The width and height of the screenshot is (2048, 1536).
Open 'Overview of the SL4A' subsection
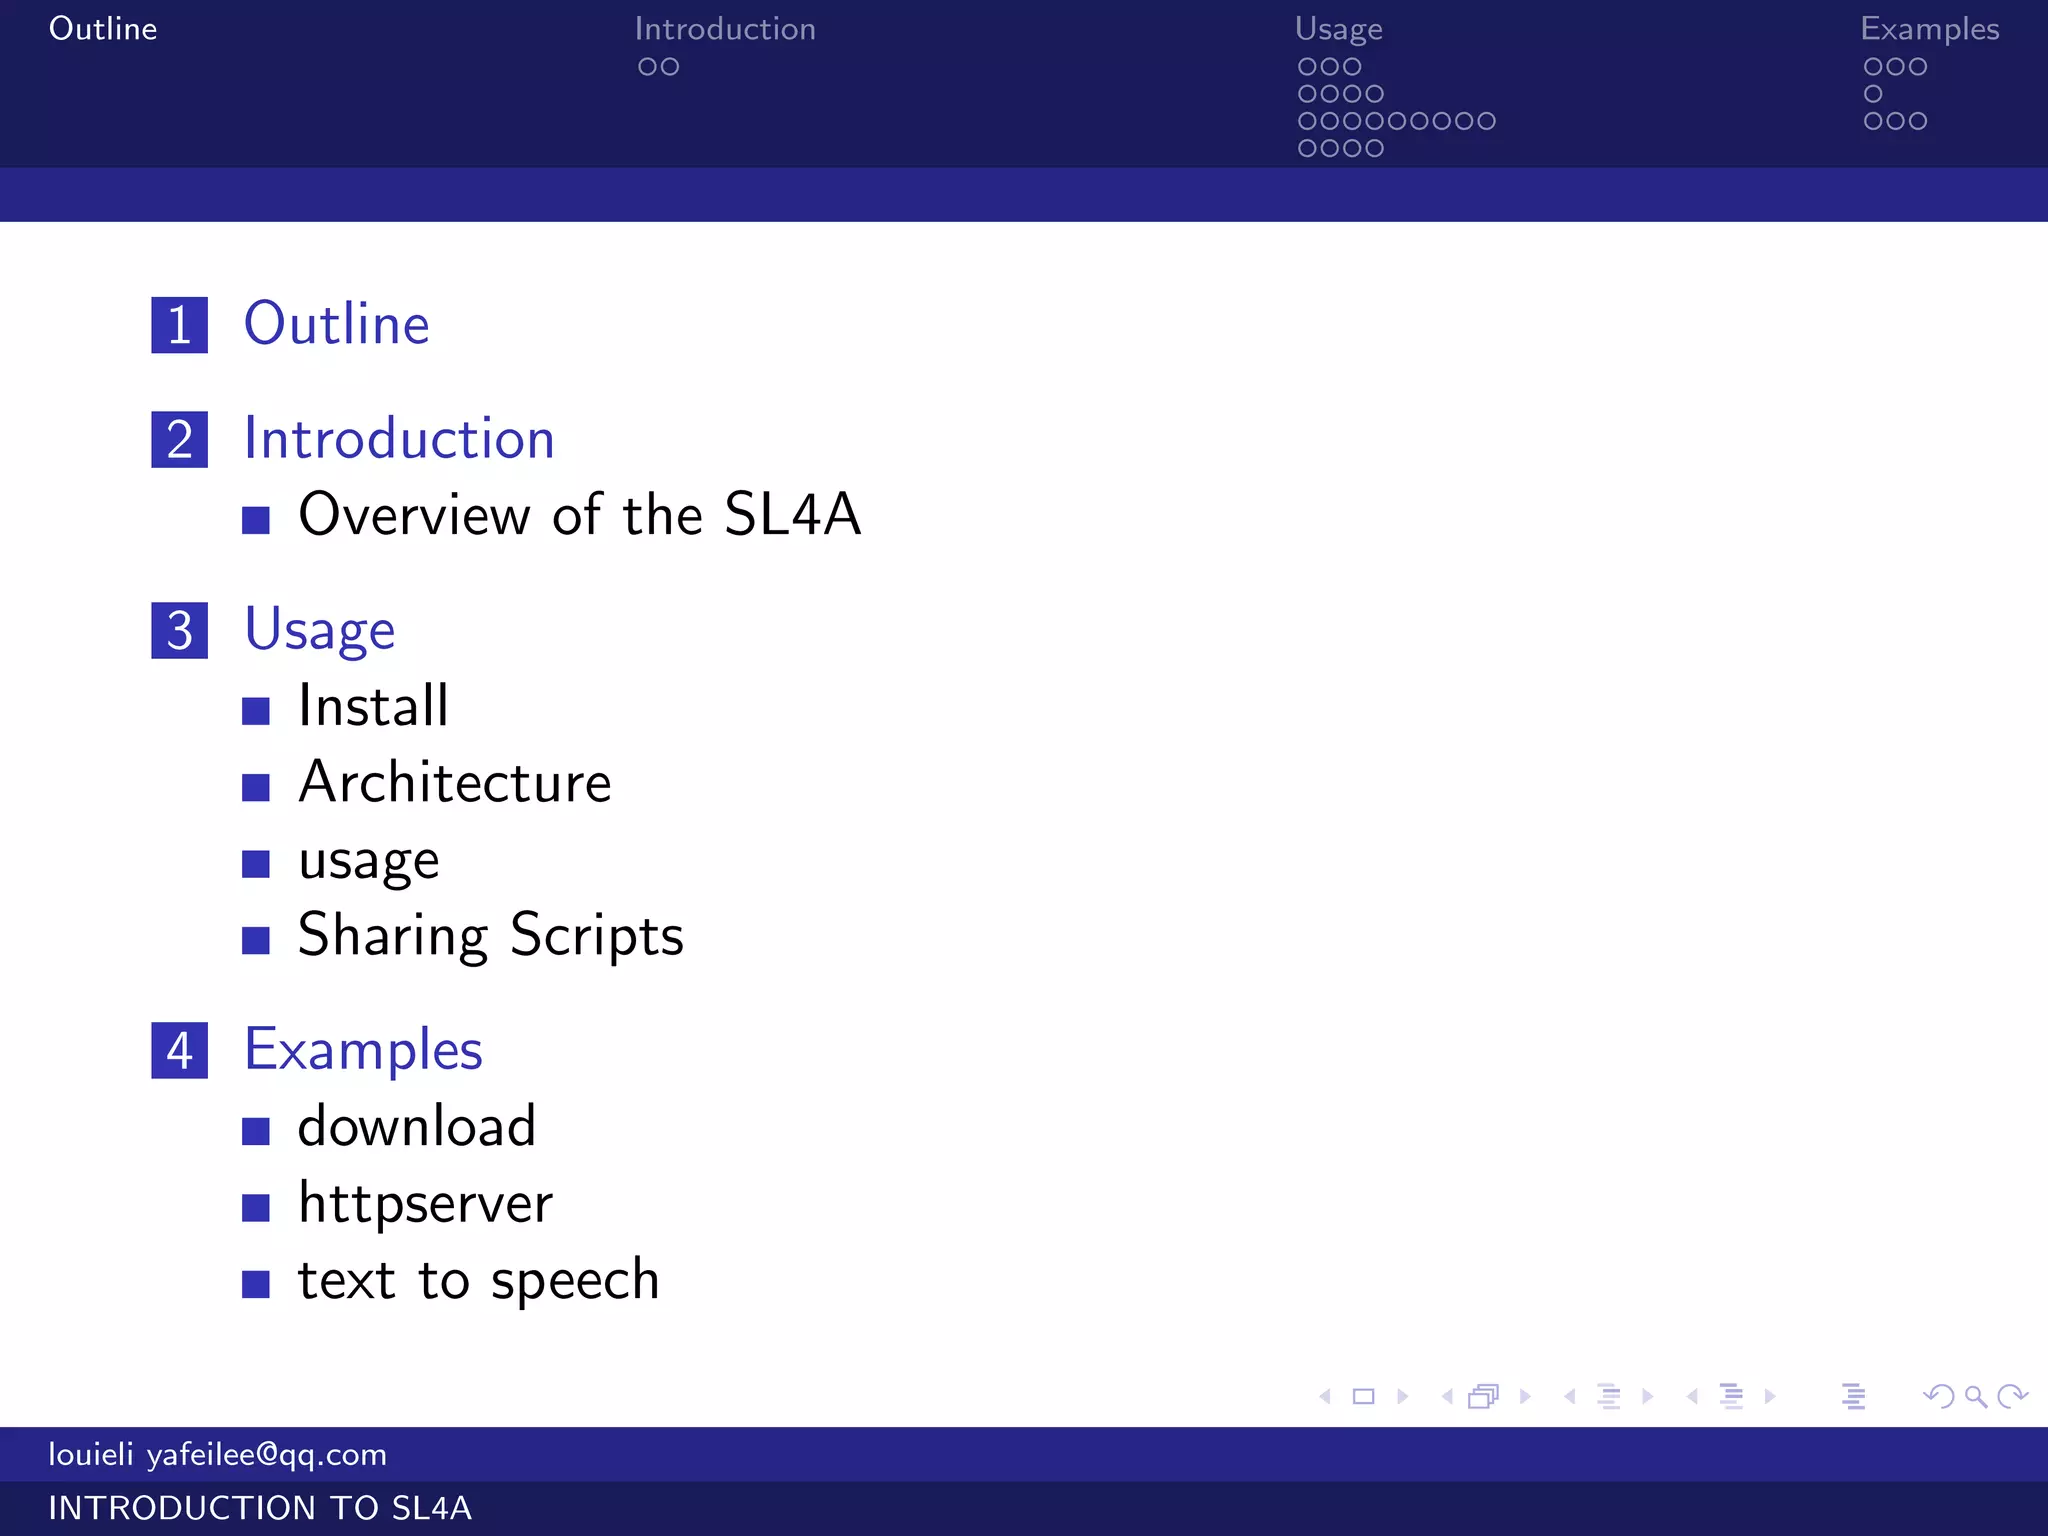point(580,515)
